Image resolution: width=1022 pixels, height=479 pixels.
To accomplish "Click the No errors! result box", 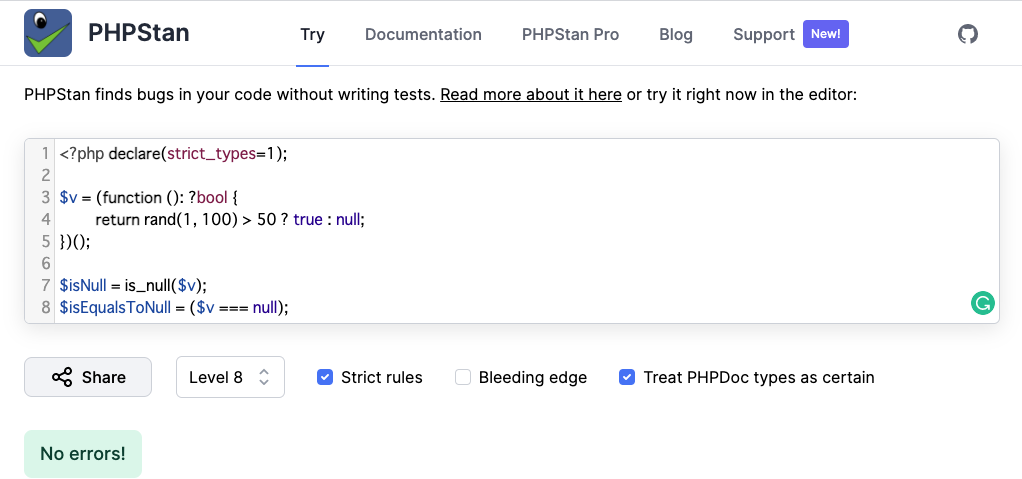I will tap(83, 454).
